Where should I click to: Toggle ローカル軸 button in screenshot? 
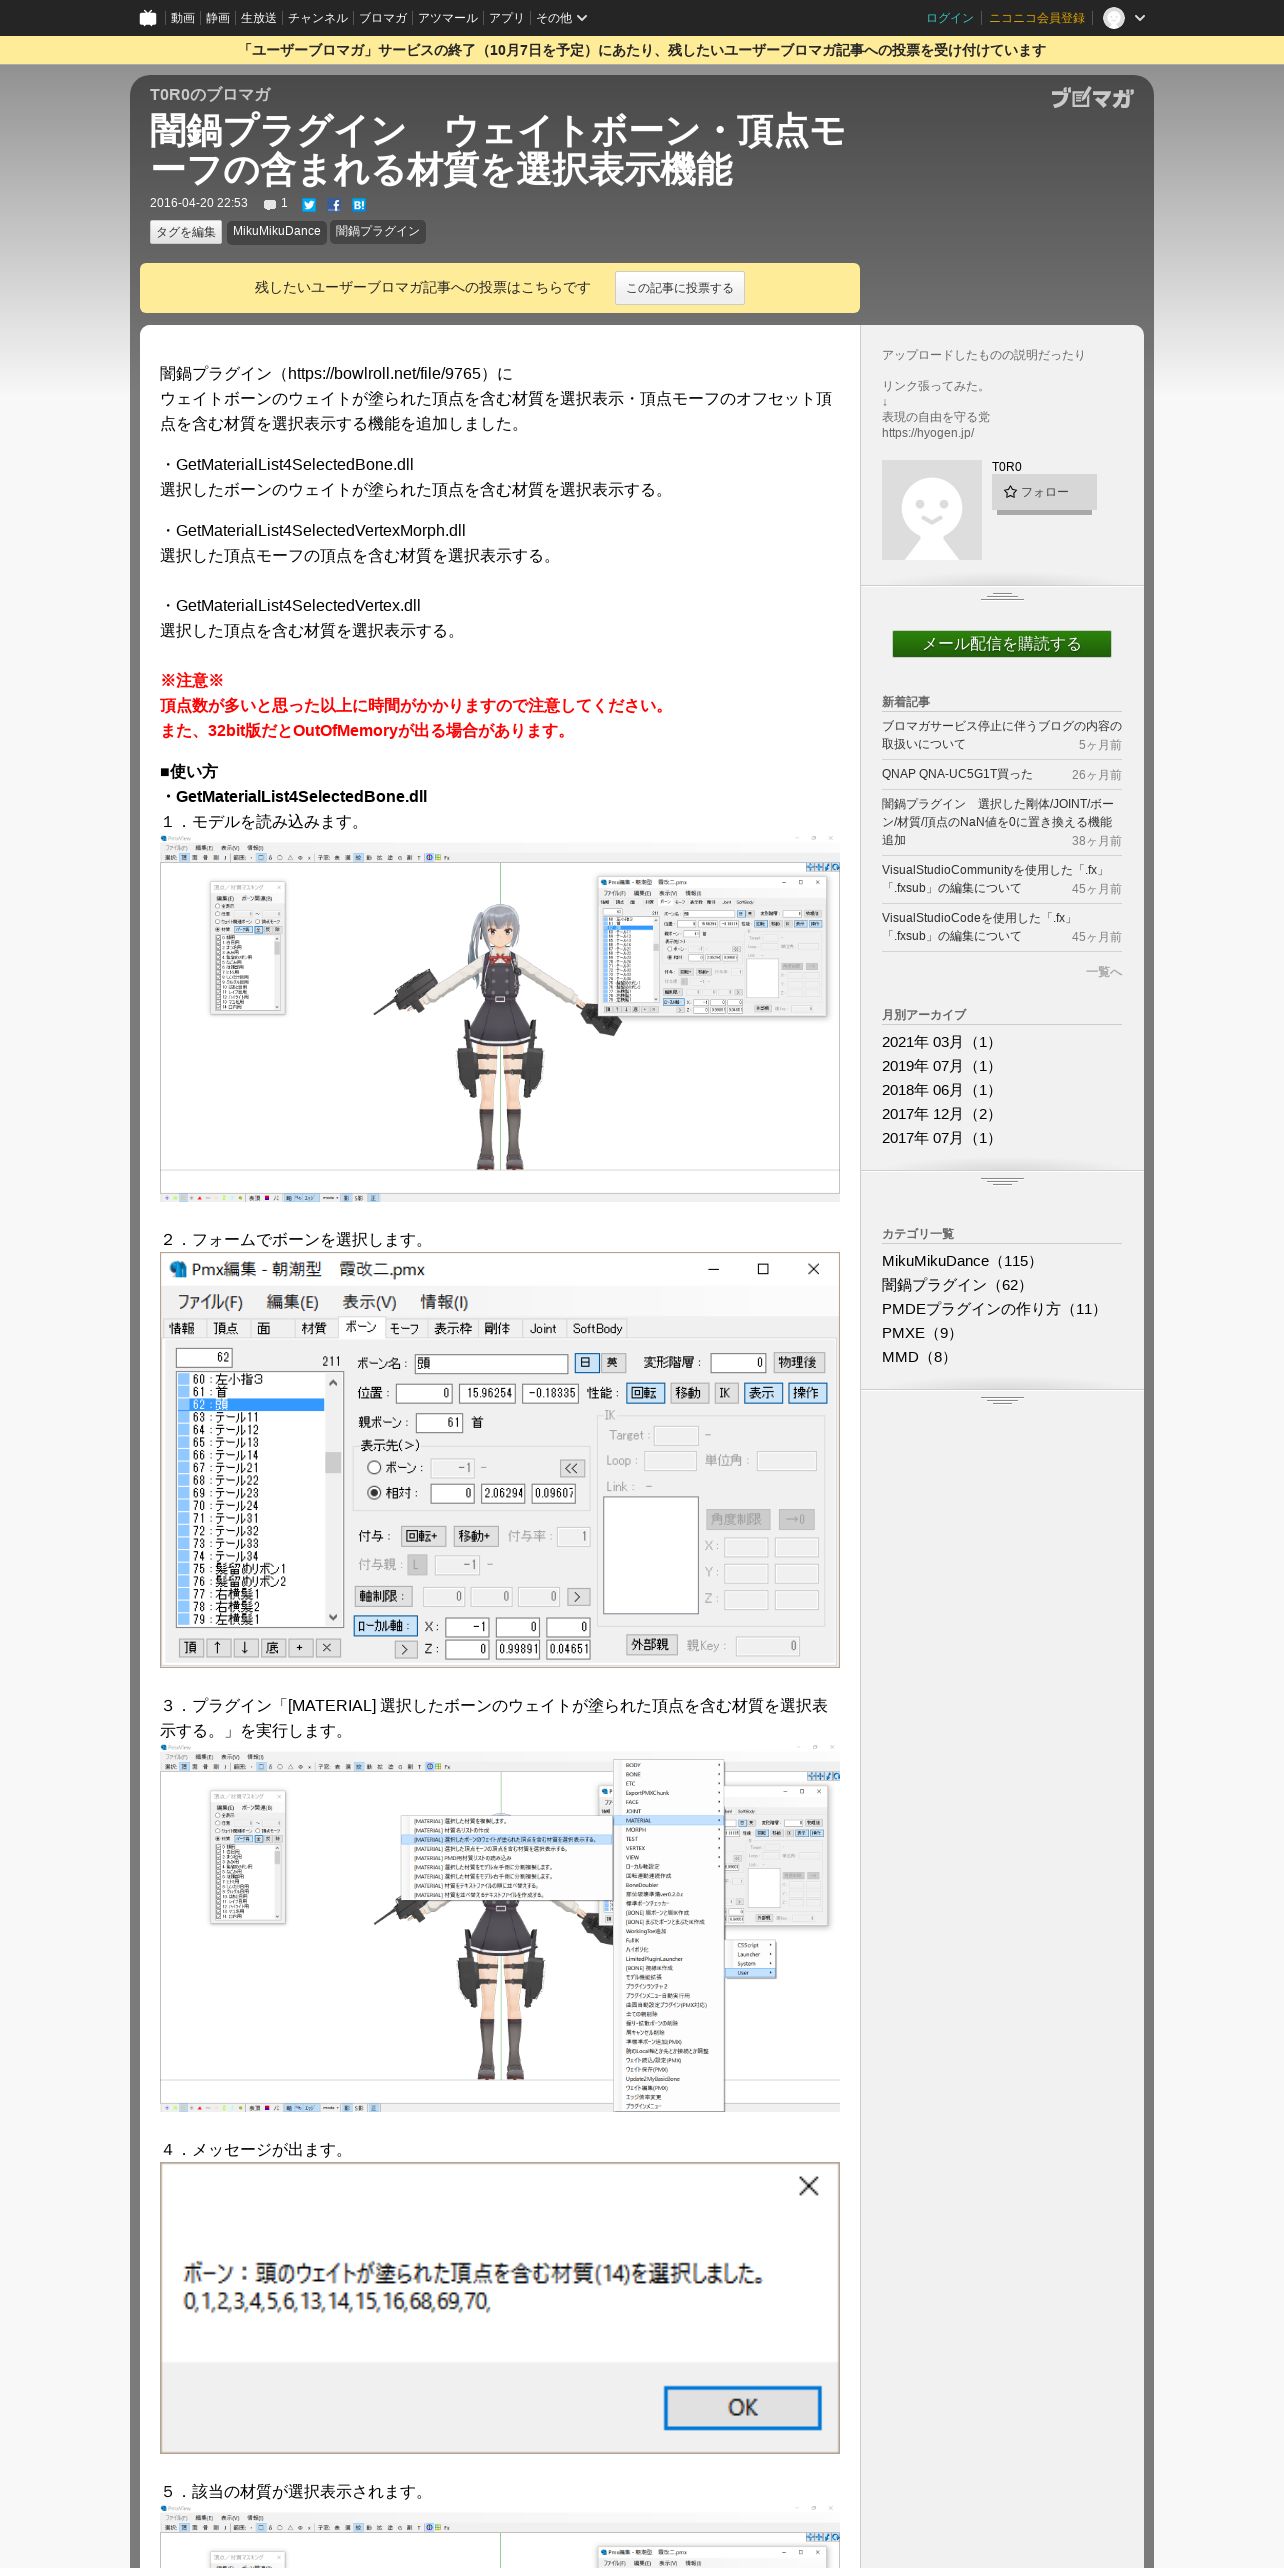384,1626
